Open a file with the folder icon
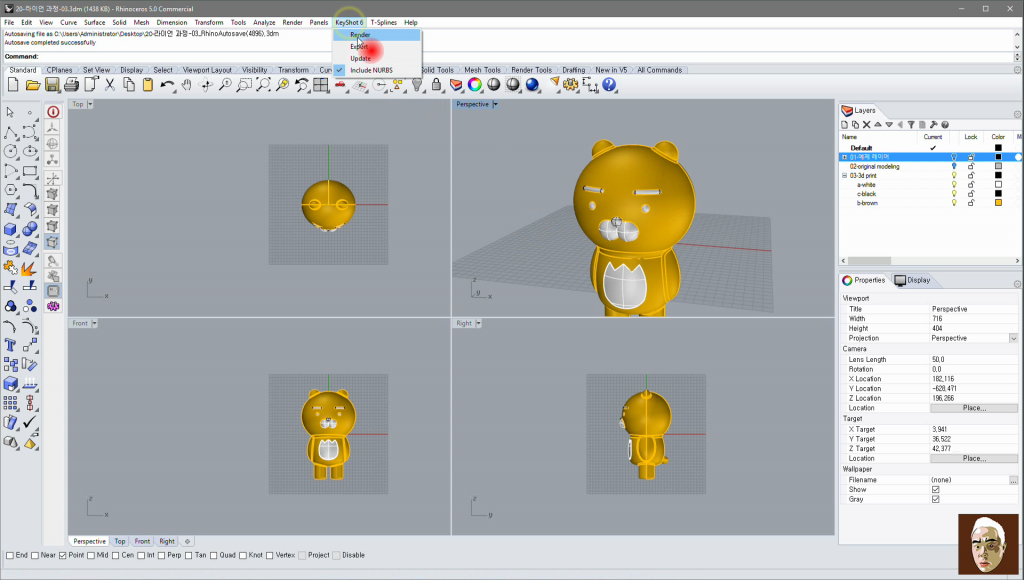Image resolution: width=1024 pixels, height=580 pixels. [x=33, y=85]
